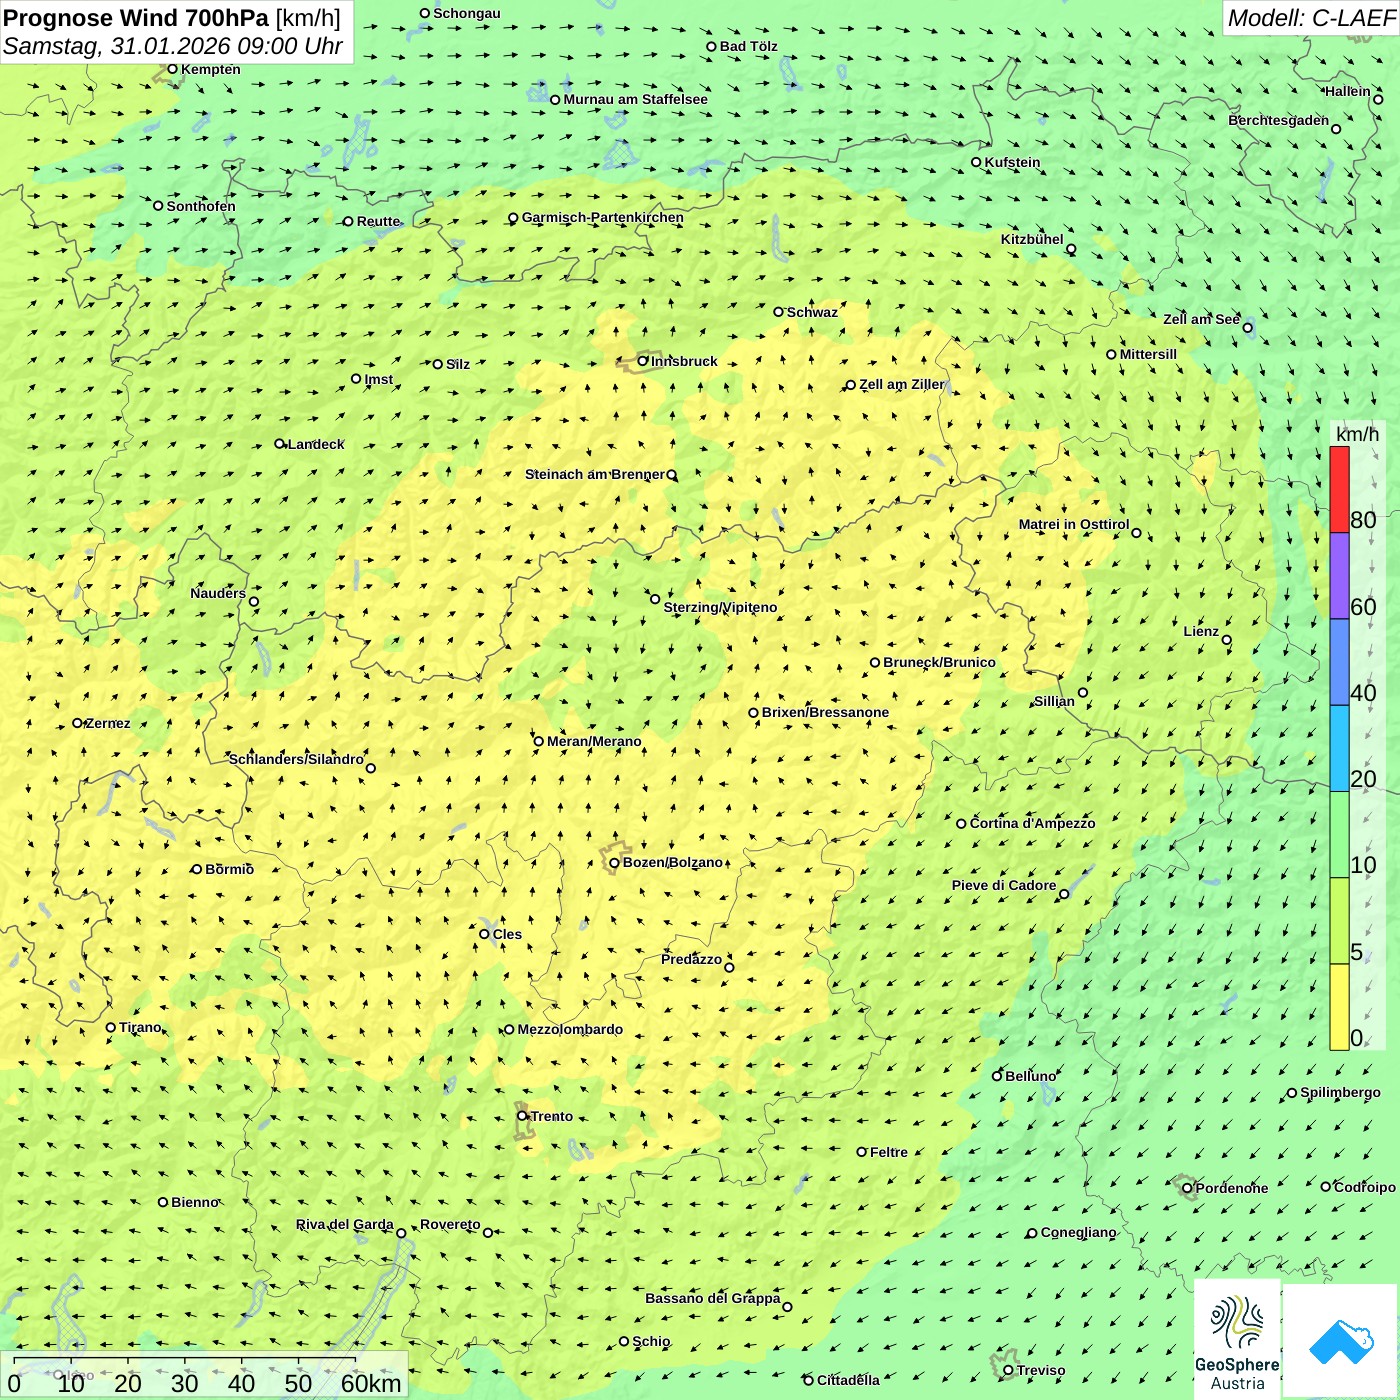Click the Lienz city label
Image resolution: width=1400 pixels, height=1400 pixels.
coord(1201,631)
